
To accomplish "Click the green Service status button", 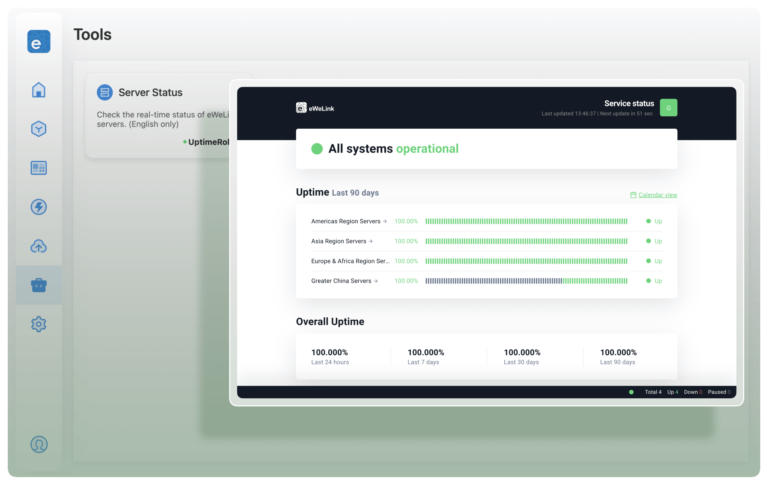I will point(668,108).
